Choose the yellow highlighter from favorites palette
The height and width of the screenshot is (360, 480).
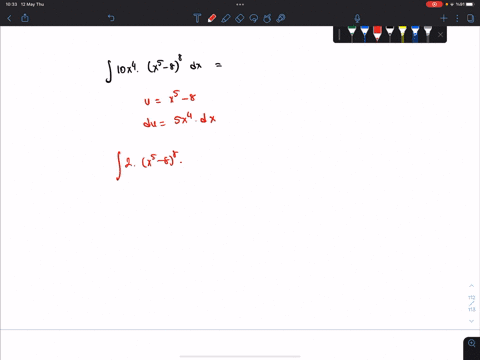pyautogui.click(x=402, y=34)
